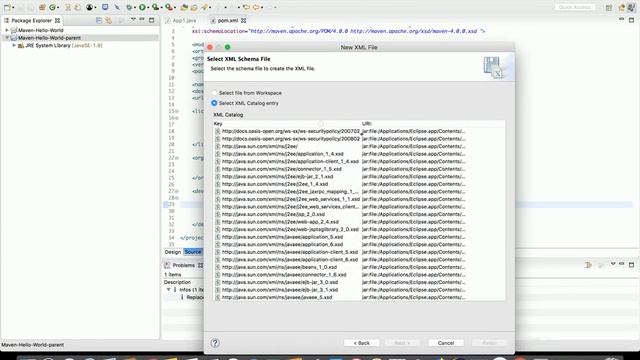
Task: Expand the JRE System Library node
Action: pyautogui.click(x=14, y=45)
